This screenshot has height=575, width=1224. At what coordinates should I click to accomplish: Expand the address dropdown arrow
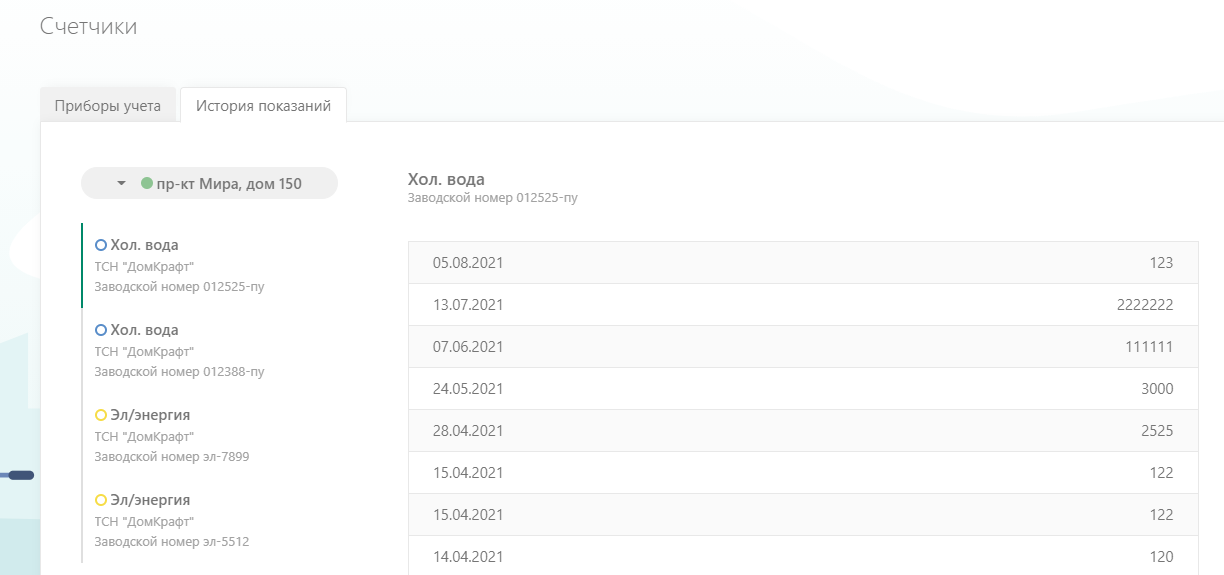[x=121, y=183]
